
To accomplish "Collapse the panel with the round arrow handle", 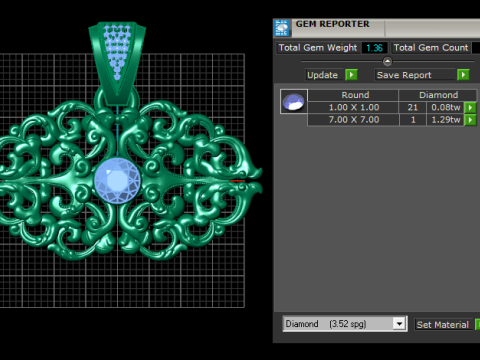I will [387, 62].
